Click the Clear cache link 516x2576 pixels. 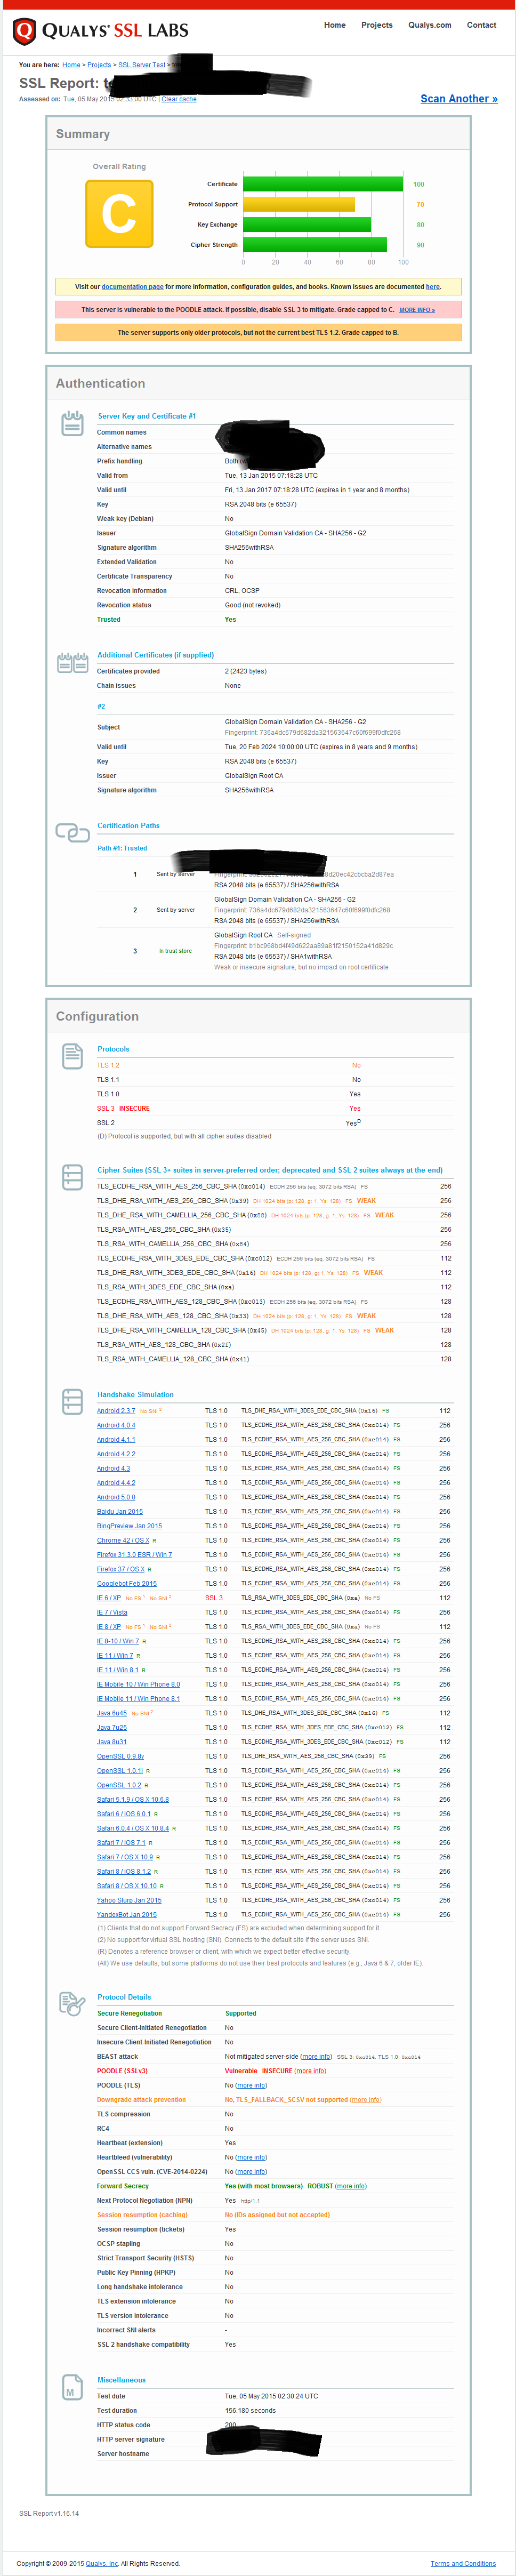click(x=179, y=99)
